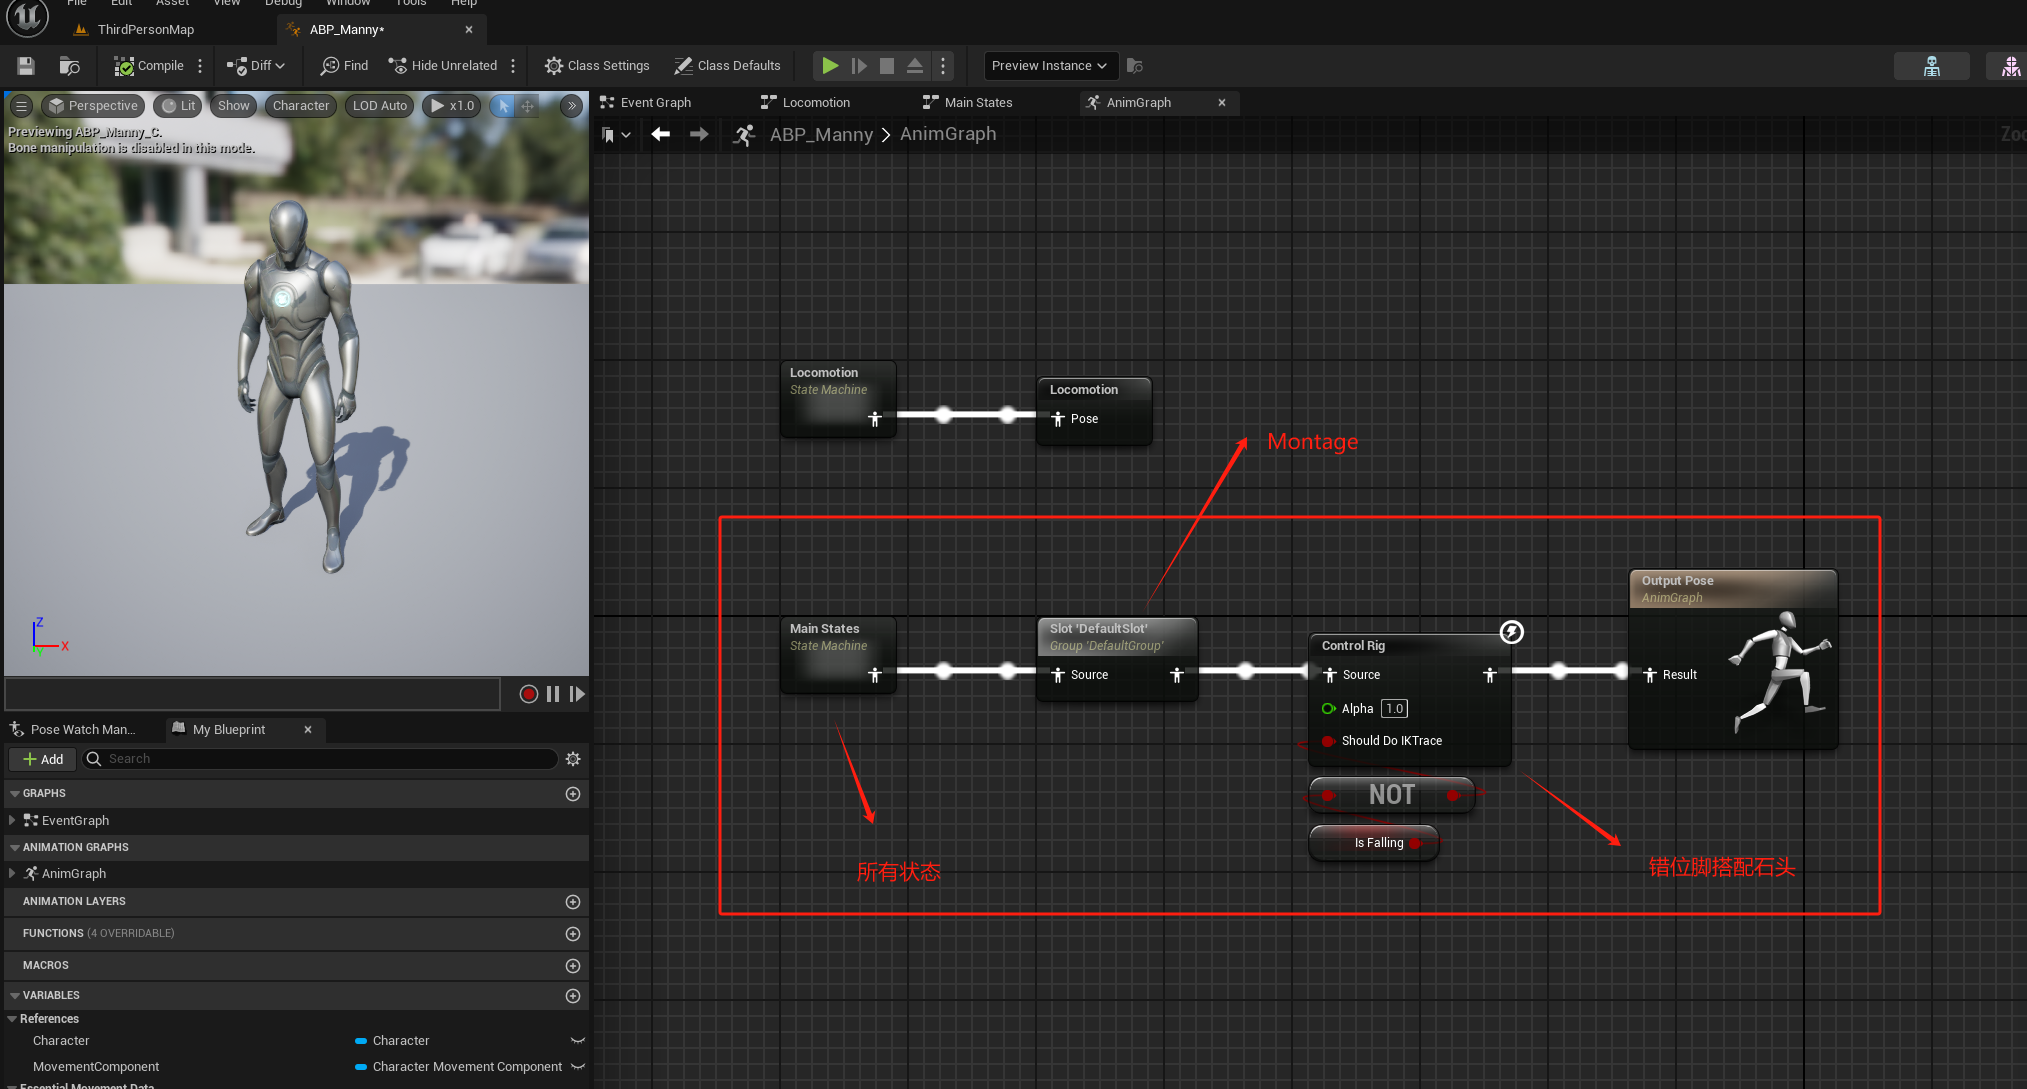Expand the EventGraph tree item
The image size is (2027, 1089).
point(12,820)
